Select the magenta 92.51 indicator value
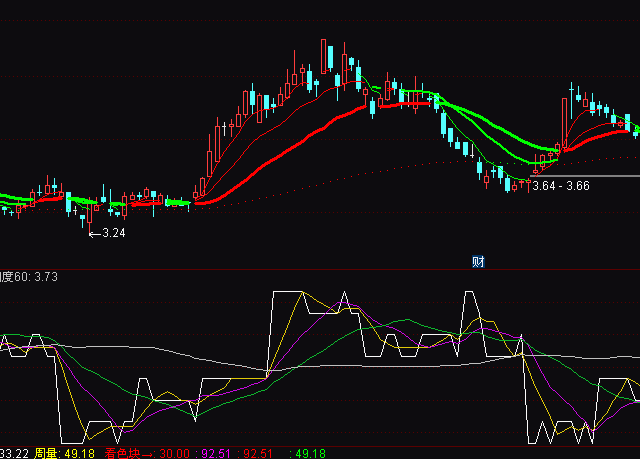Image resolution: width=640 pixels, height=459 pixels. click(x=217, y=453)
